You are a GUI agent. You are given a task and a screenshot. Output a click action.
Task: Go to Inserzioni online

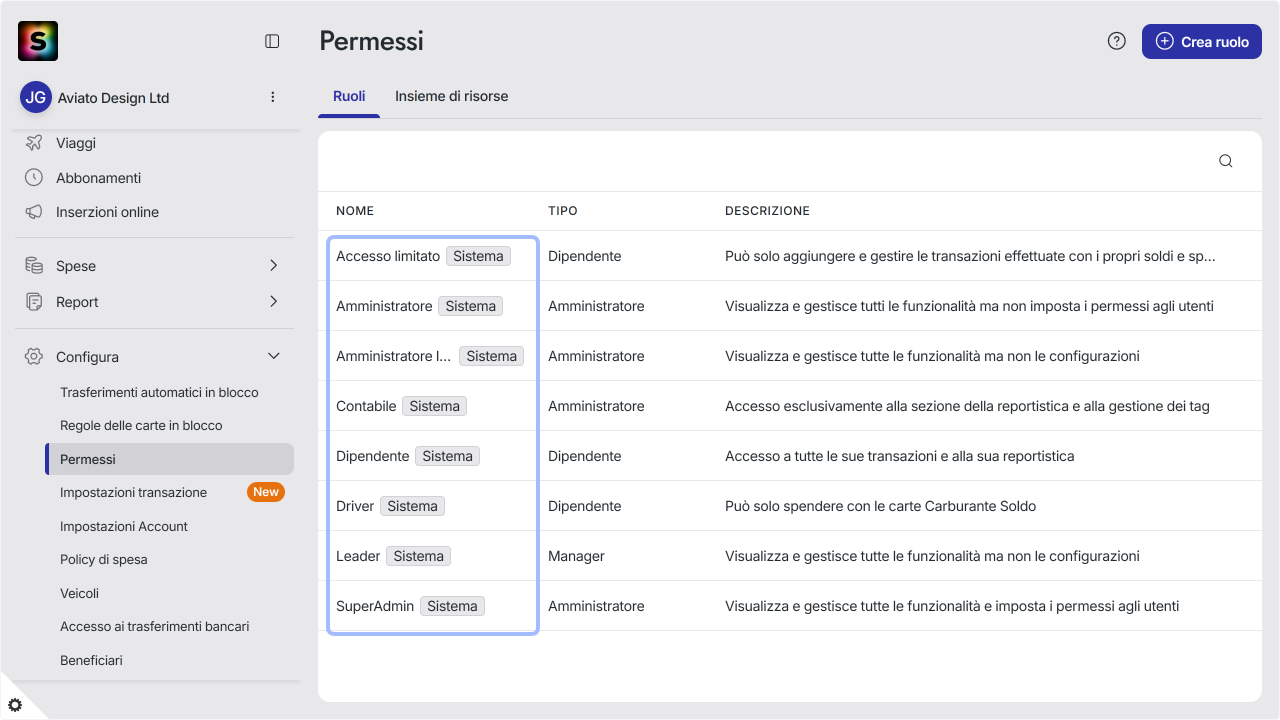107,212
